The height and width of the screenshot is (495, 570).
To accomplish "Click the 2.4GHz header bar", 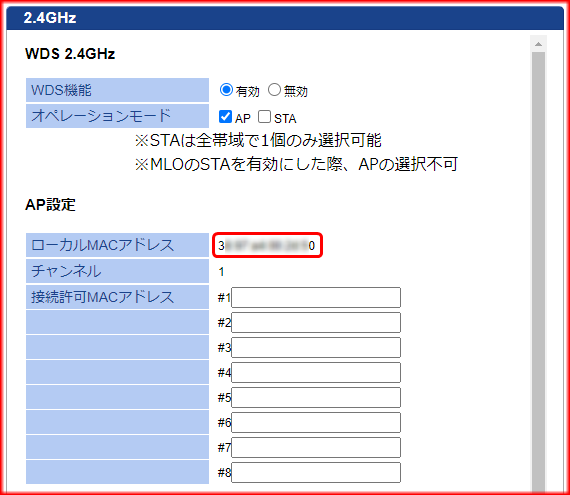I will pos(285,18).
